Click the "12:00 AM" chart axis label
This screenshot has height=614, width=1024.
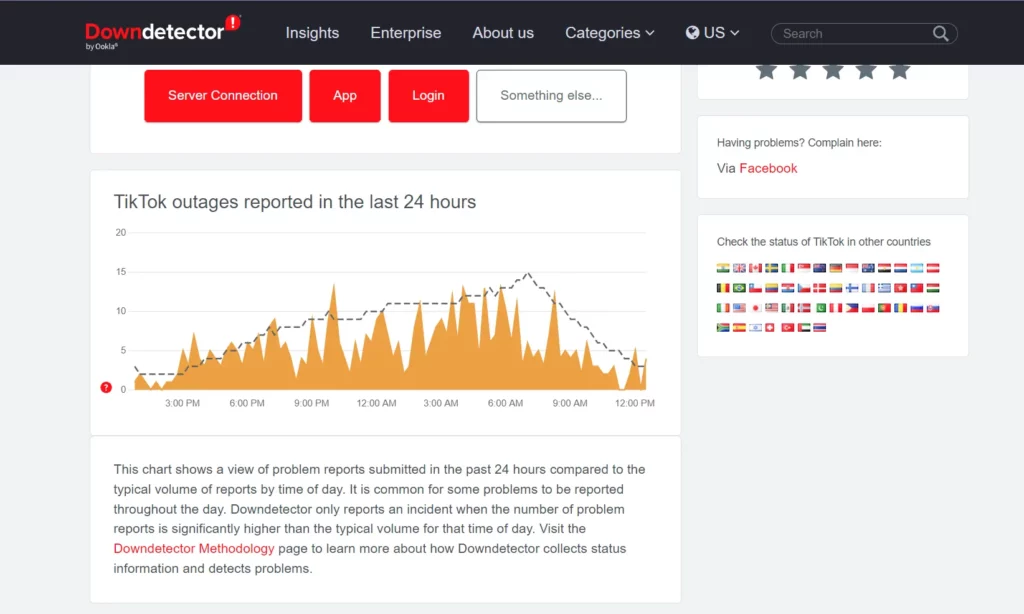pyautogui.click(x=376, y=403)
